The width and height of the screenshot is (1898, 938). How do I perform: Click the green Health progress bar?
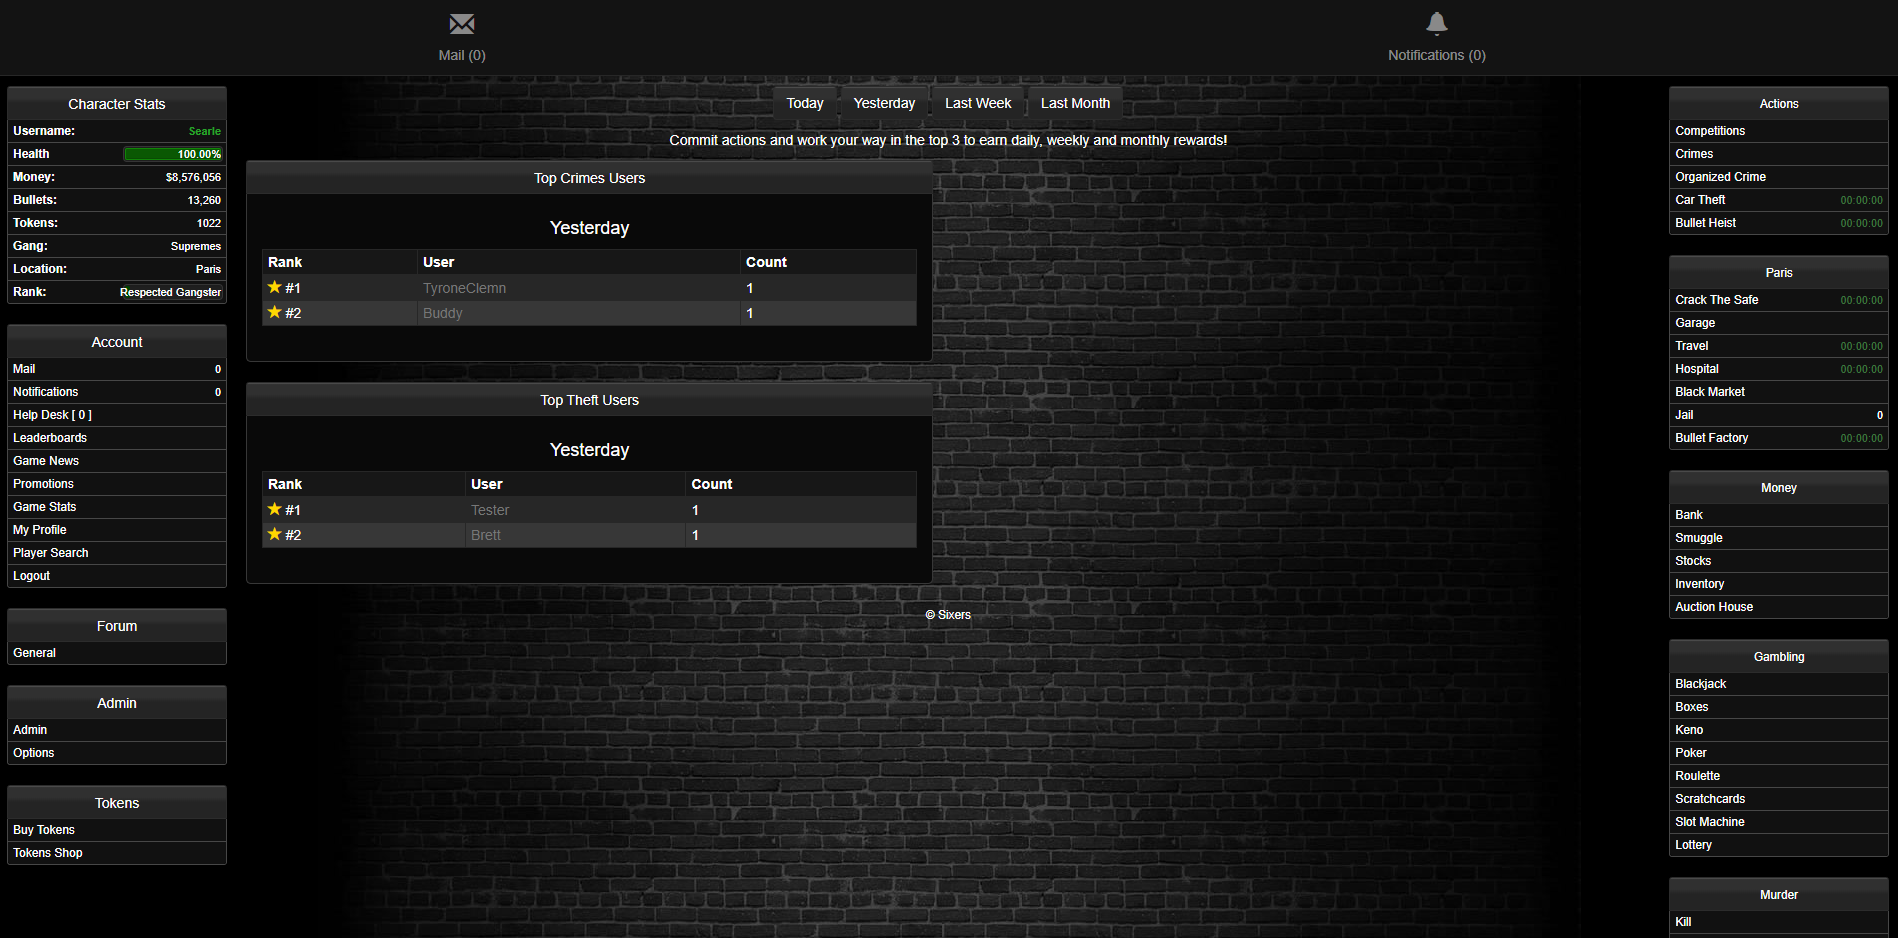[172, 154]
